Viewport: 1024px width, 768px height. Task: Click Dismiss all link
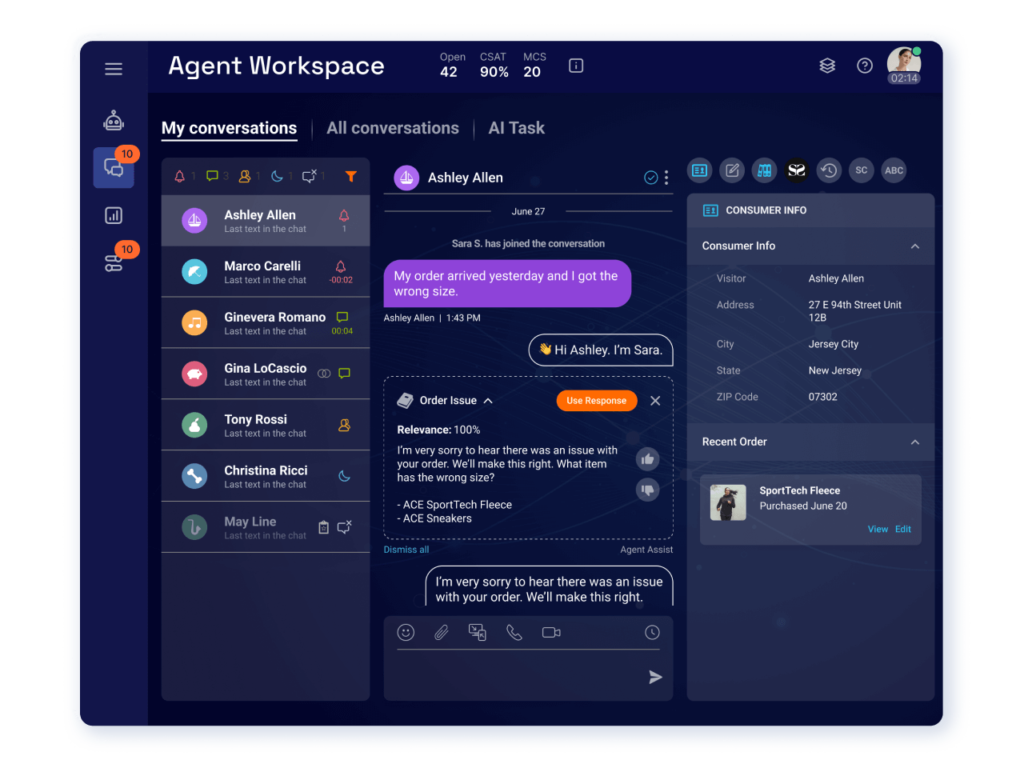tap(406, 550)
